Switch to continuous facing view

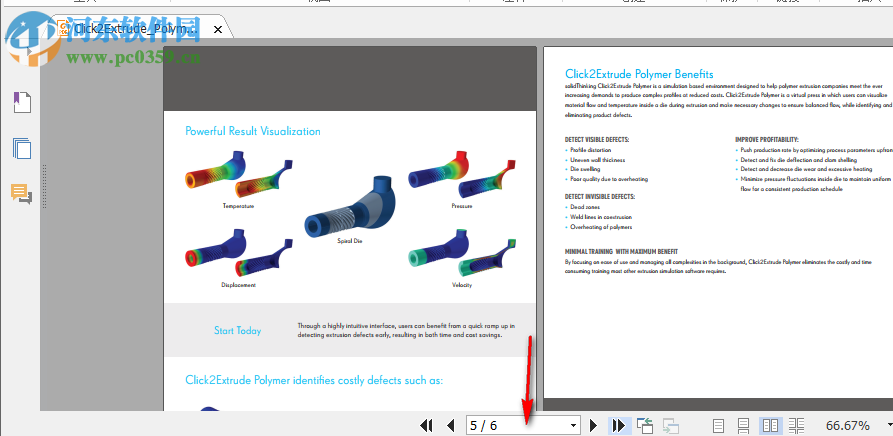[797, 425]
